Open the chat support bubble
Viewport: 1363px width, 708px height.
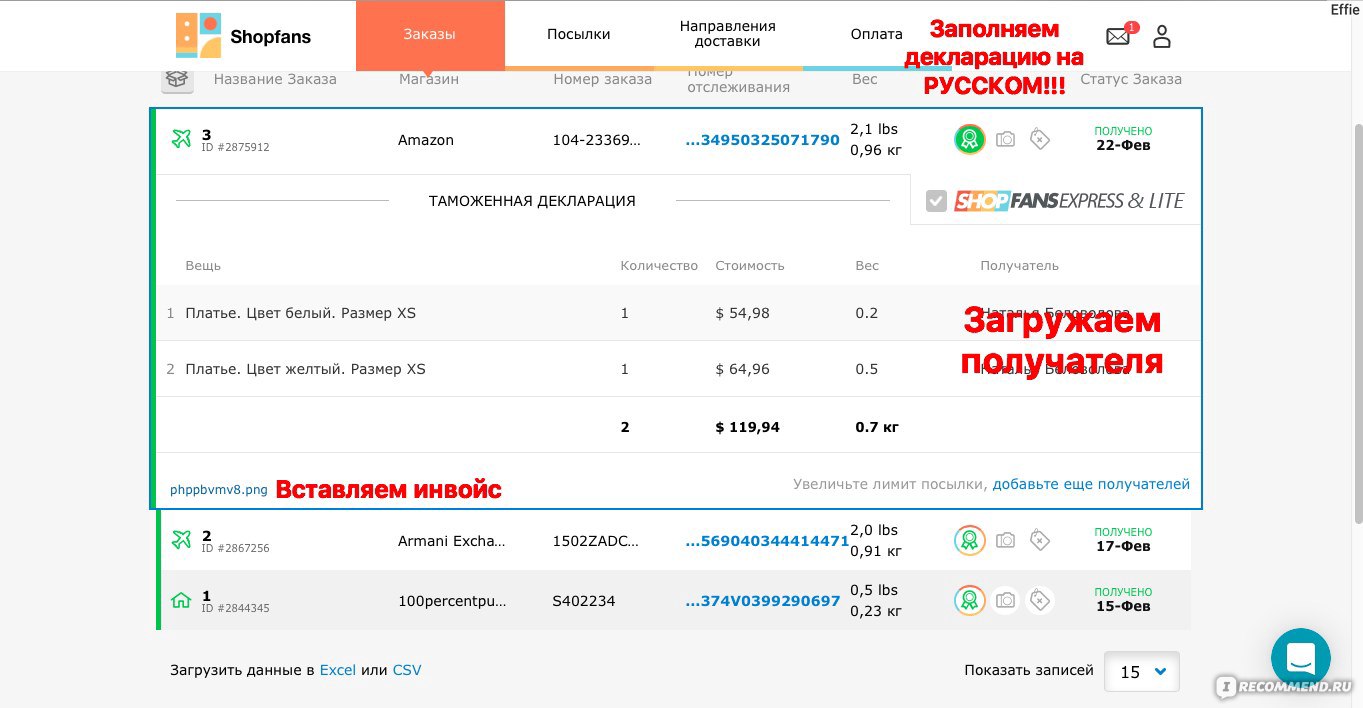point(1300,657)
